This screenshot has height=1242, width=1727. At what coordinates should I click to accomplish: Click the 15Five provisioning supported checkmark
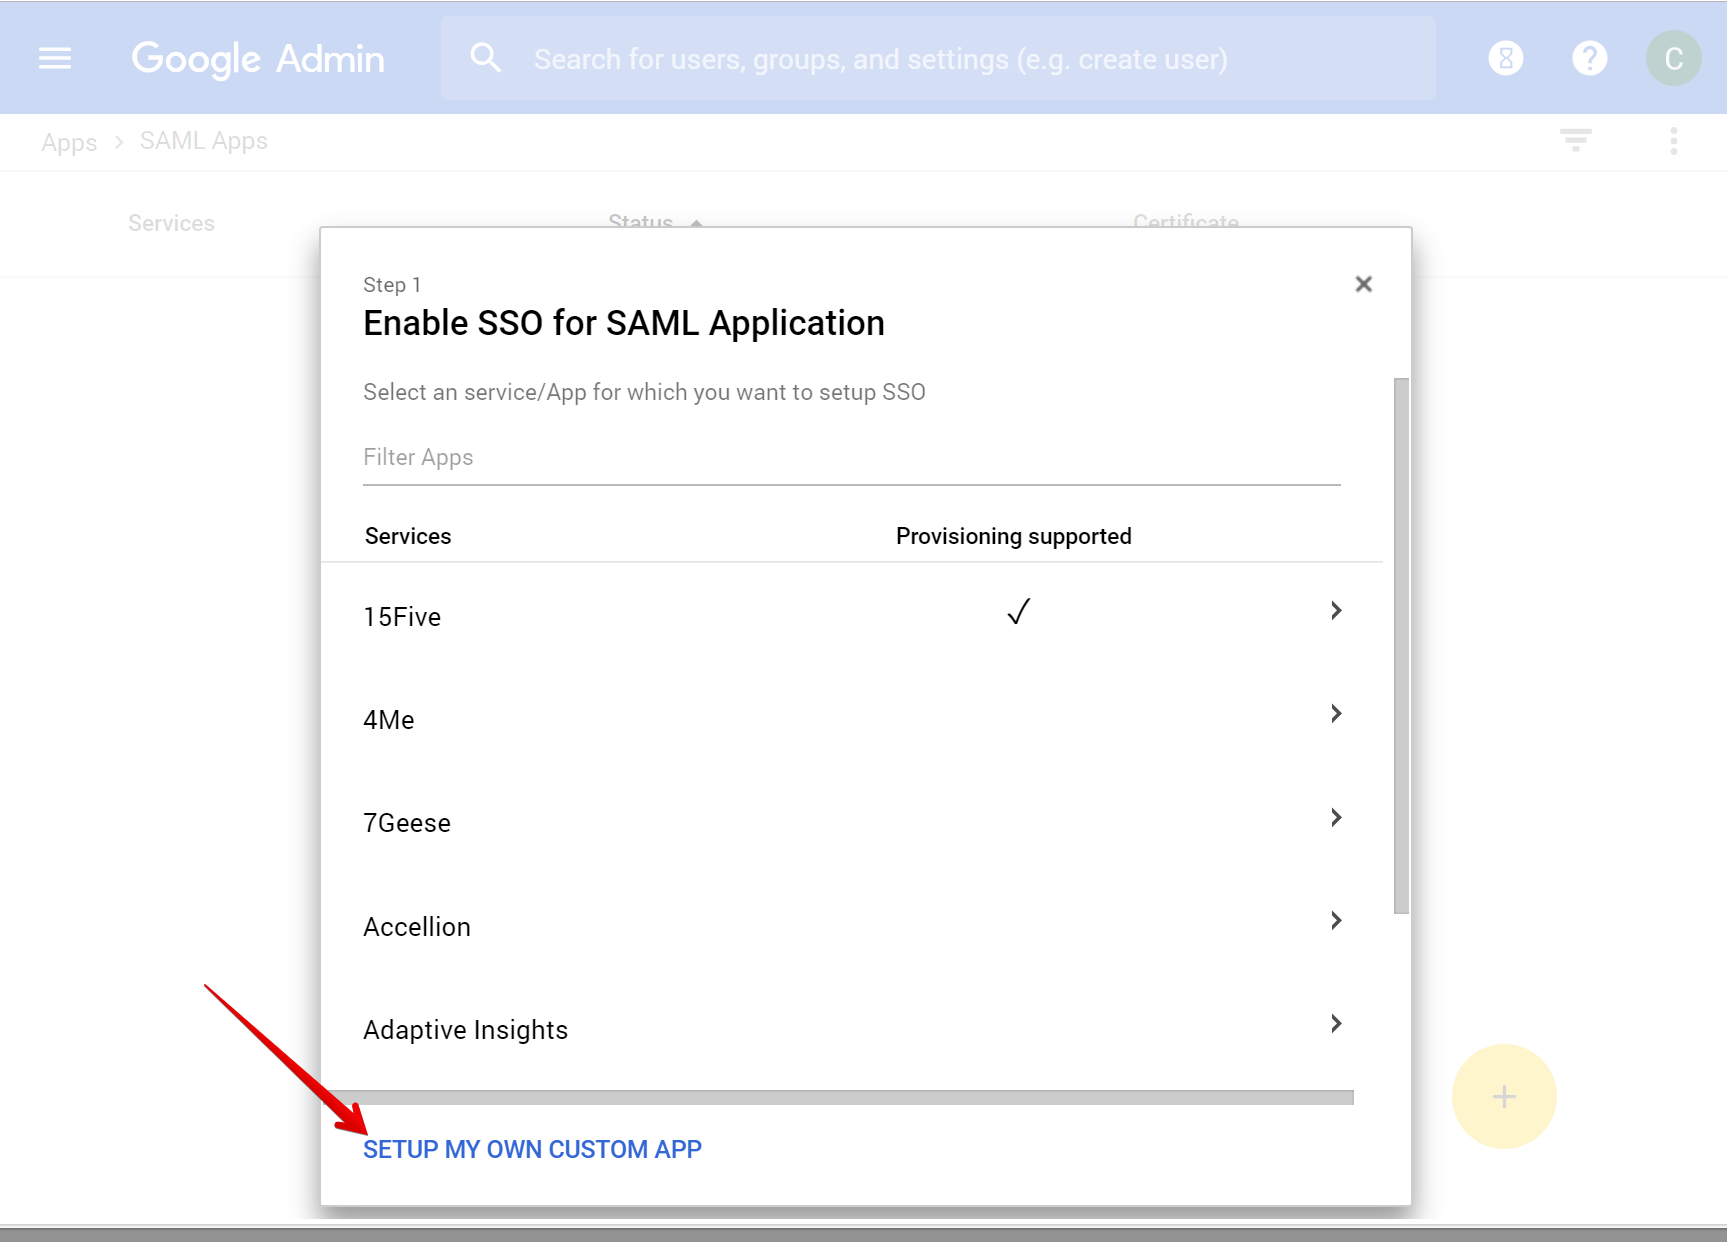point(1017,611)
